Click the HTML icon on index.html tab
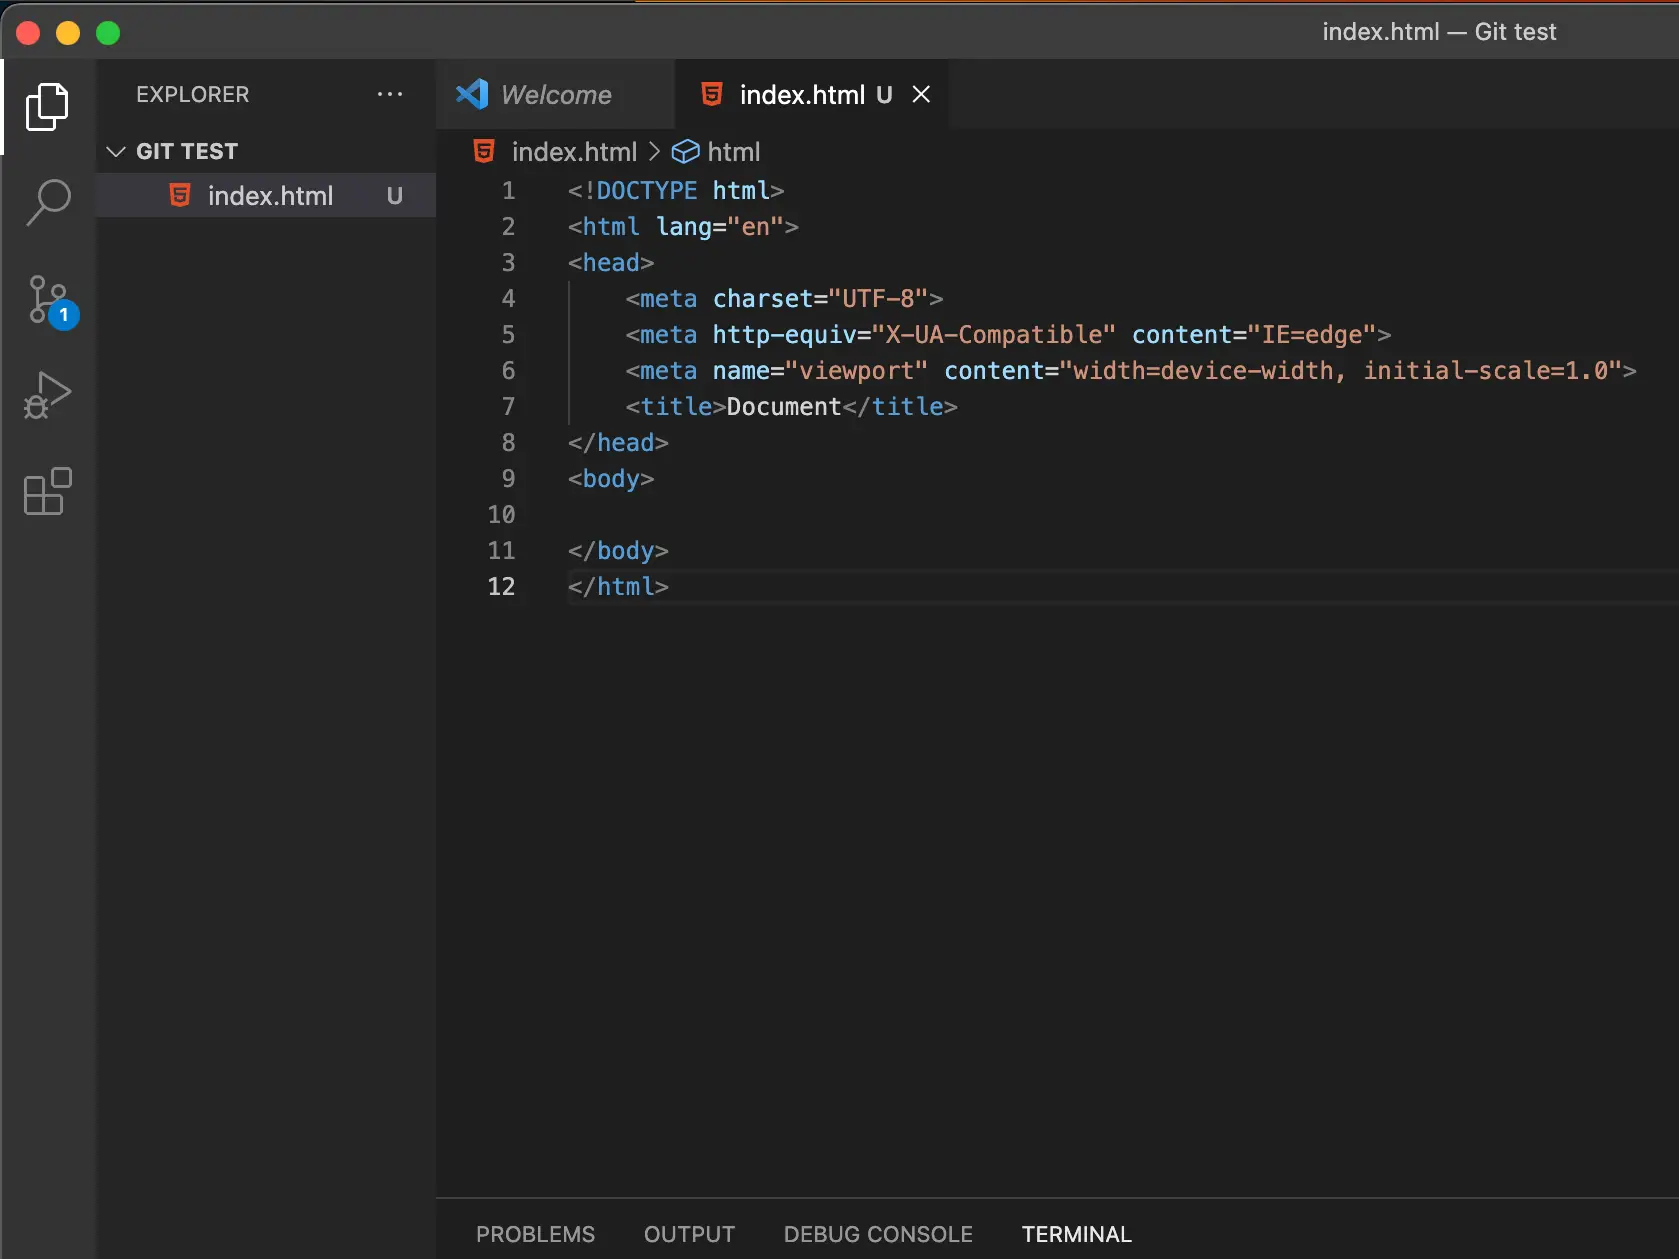 point(711,94)
